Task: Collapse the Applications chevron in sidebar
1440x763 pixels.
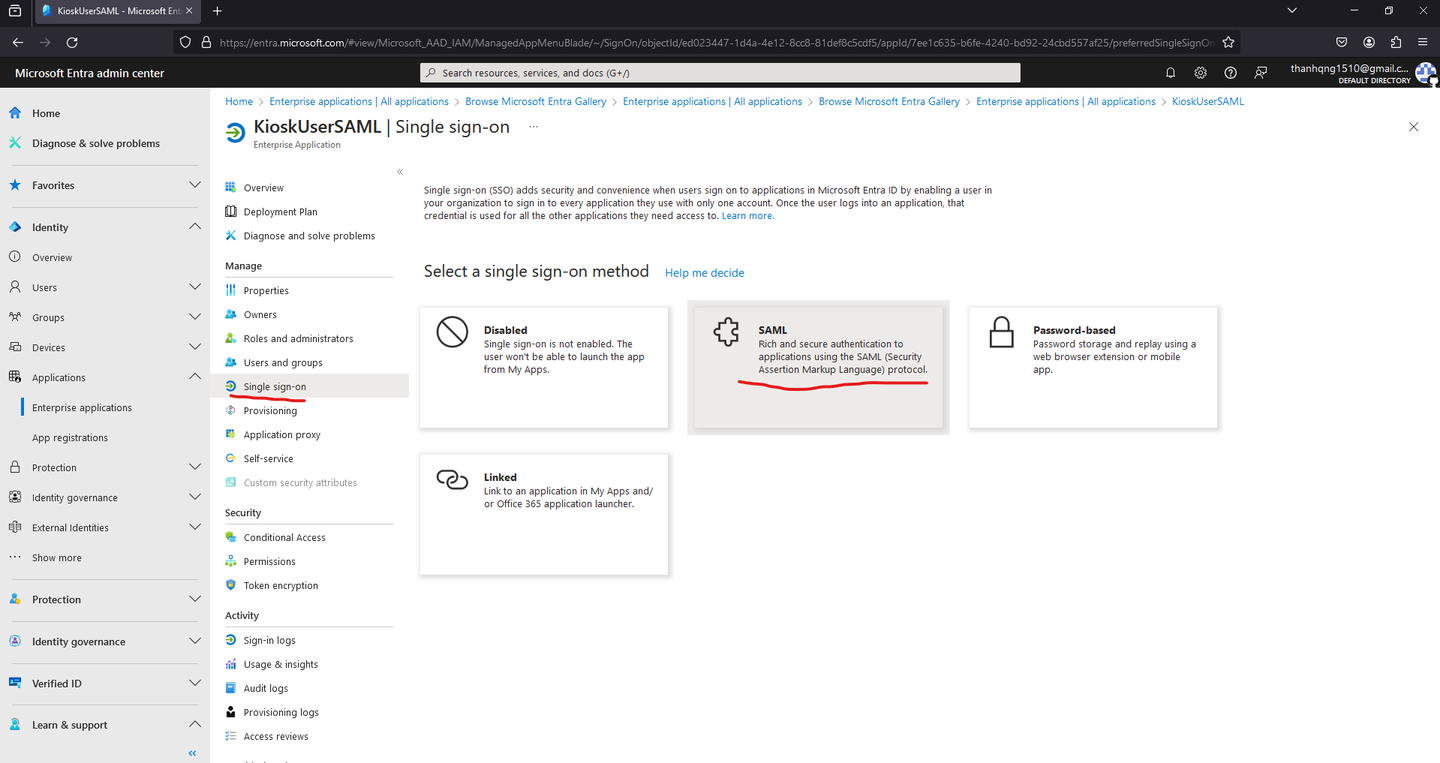Action: click(195, 377)
